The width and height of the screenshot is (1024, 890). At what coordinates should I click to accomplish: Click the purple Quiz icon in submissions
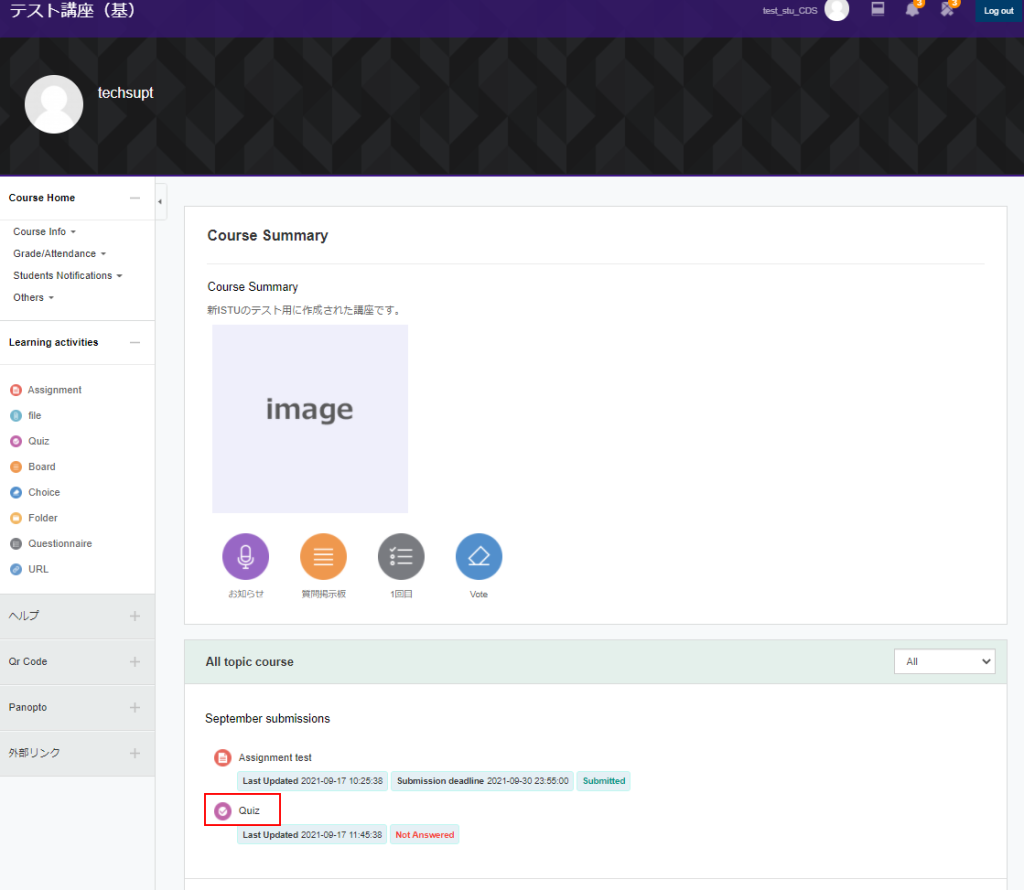click(223, 811)
